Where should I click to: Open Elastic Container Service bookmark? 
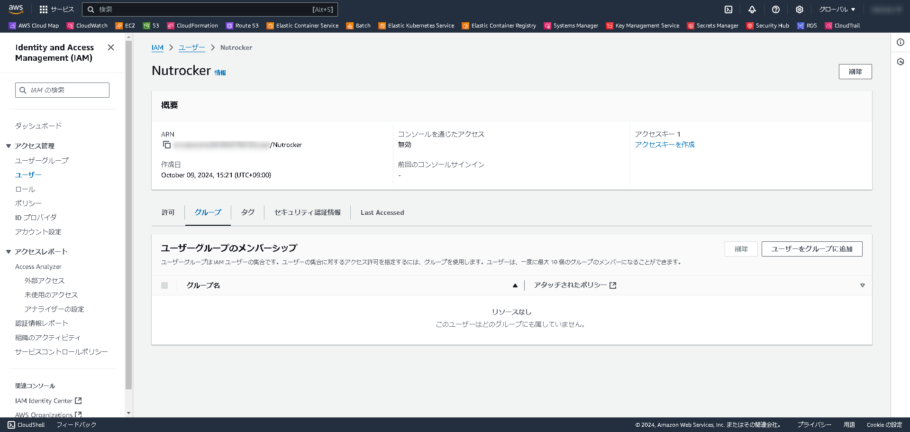tap(303, 26)
